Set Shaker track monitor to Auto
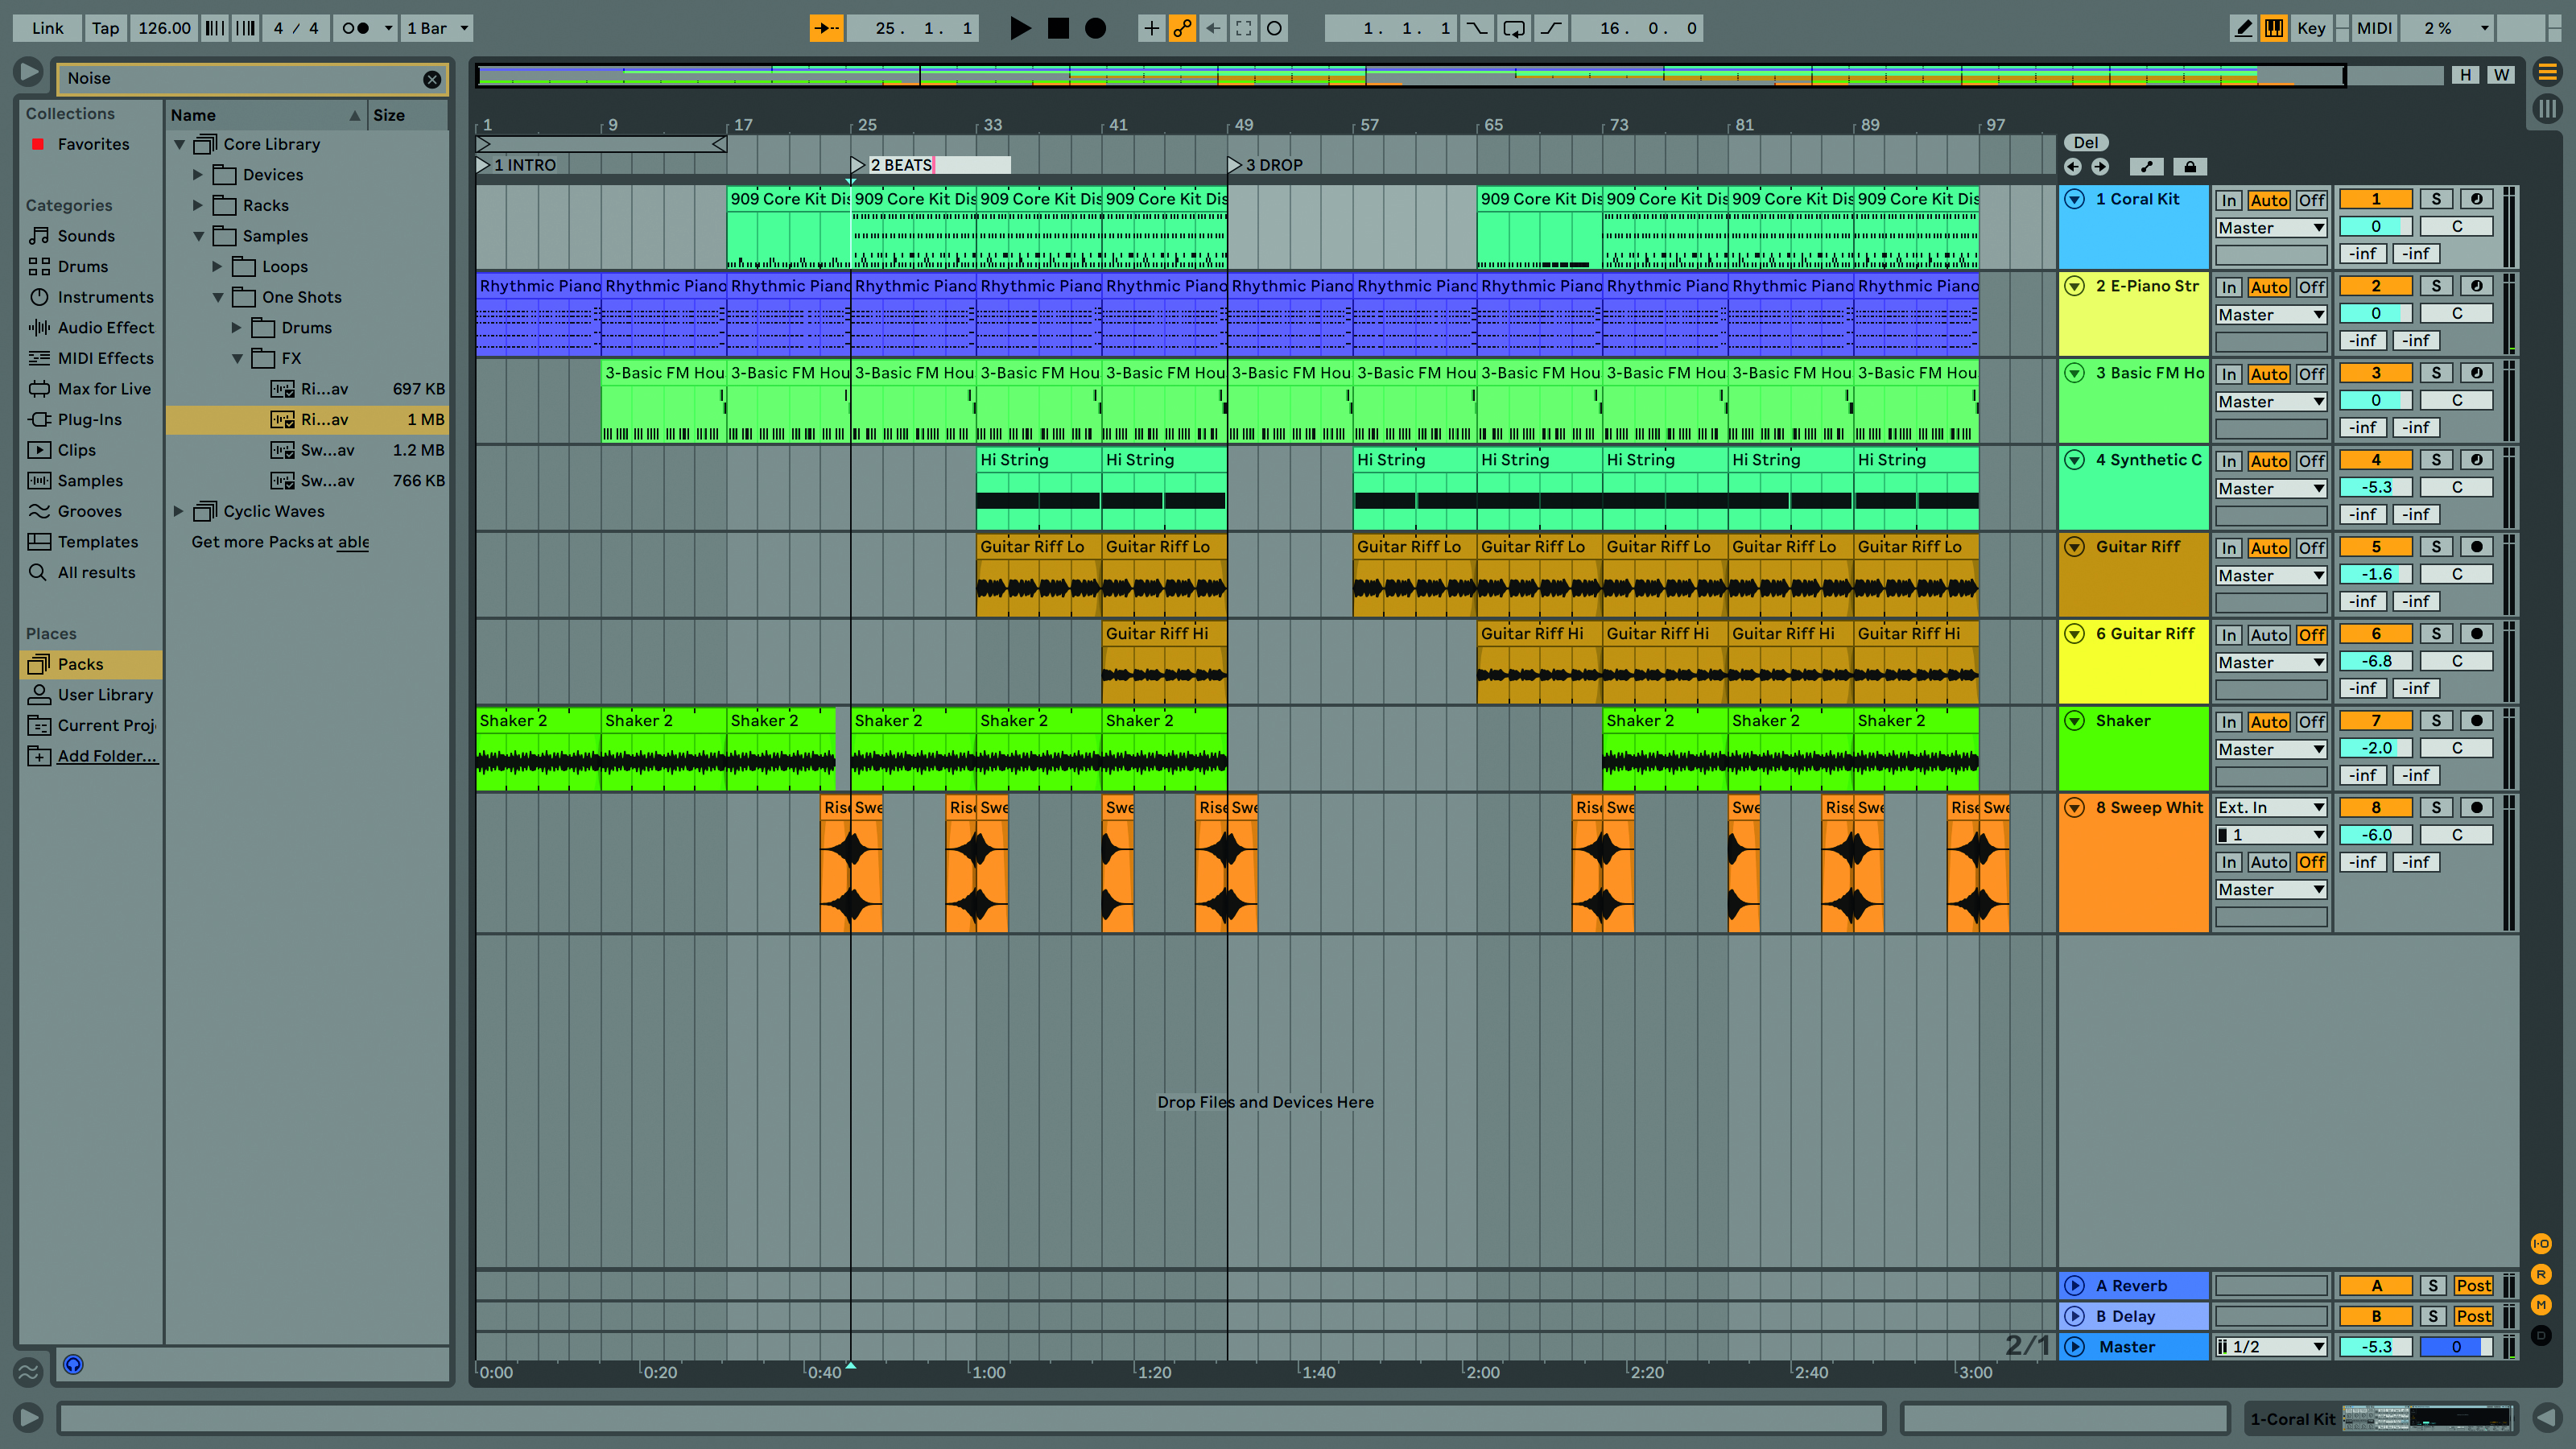Image resolution: width=2576 pixels, height=1449 pixels. pos(2269,722)
